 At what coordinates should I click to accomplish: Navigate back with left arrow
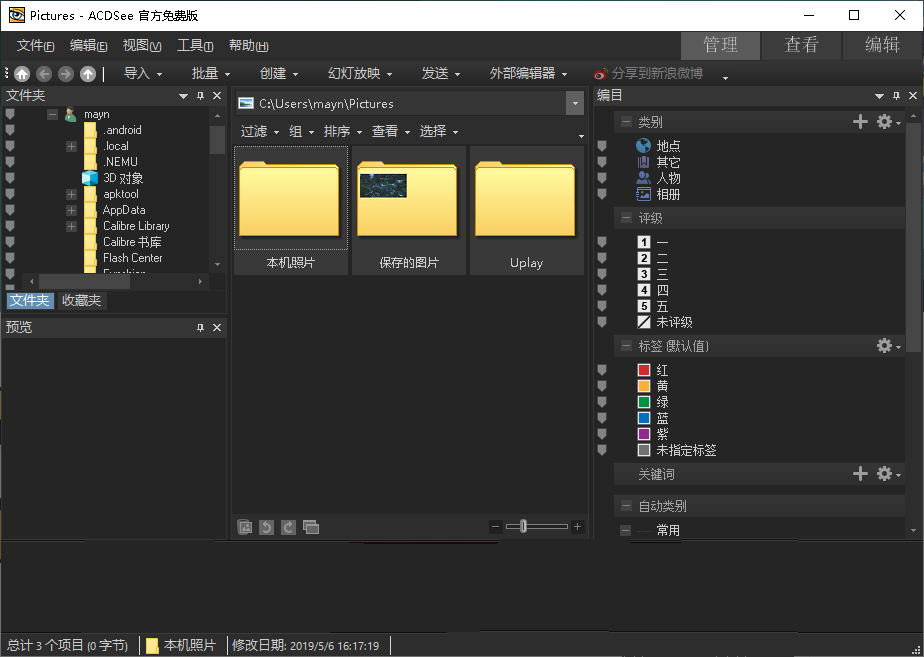tap(44, 74)
